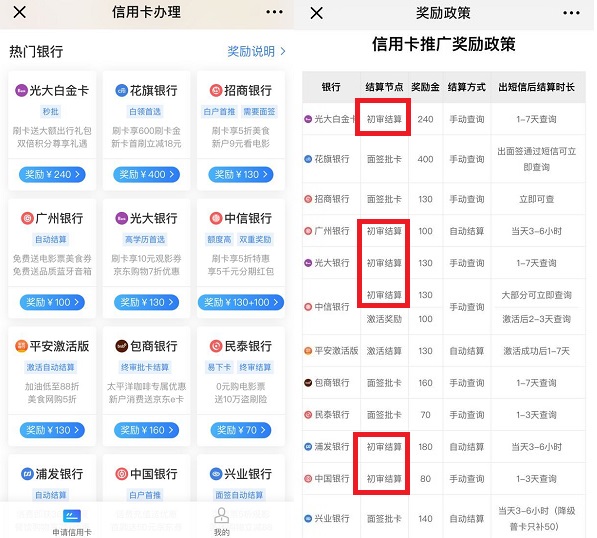
Task: Tap the 包商银行 logo icon in card grid
Action: (121, 346)
